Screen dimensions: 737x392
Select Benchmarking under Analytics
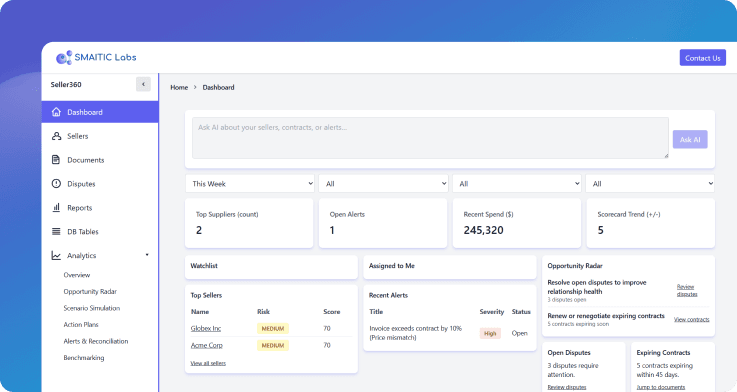click(x=84, y=358)
